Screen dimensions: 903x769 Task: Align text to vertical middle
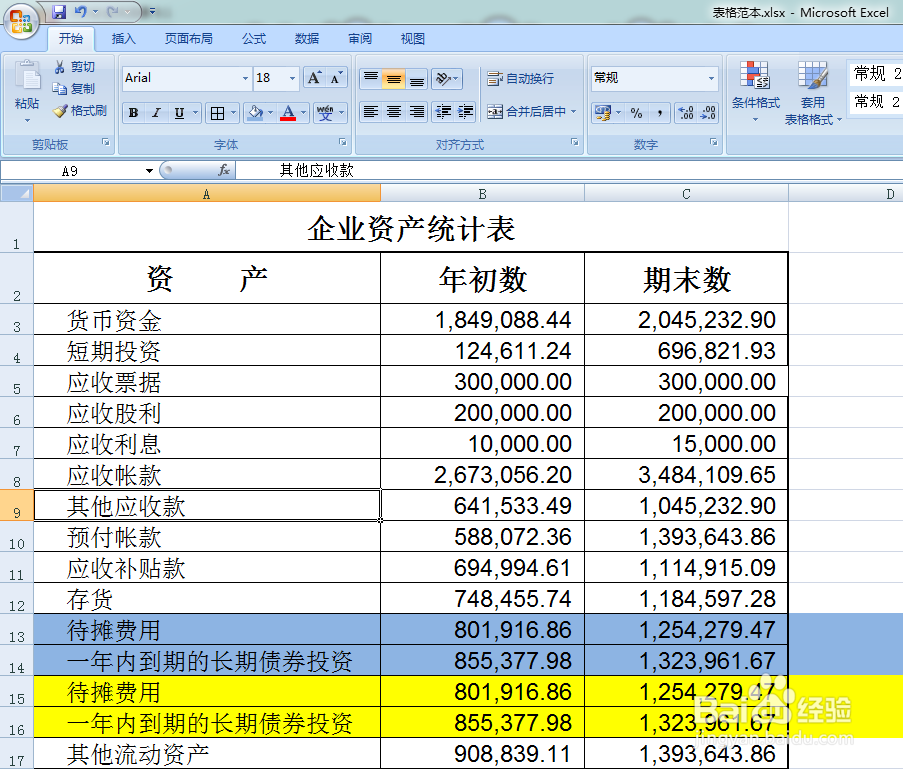coord(394,78)
